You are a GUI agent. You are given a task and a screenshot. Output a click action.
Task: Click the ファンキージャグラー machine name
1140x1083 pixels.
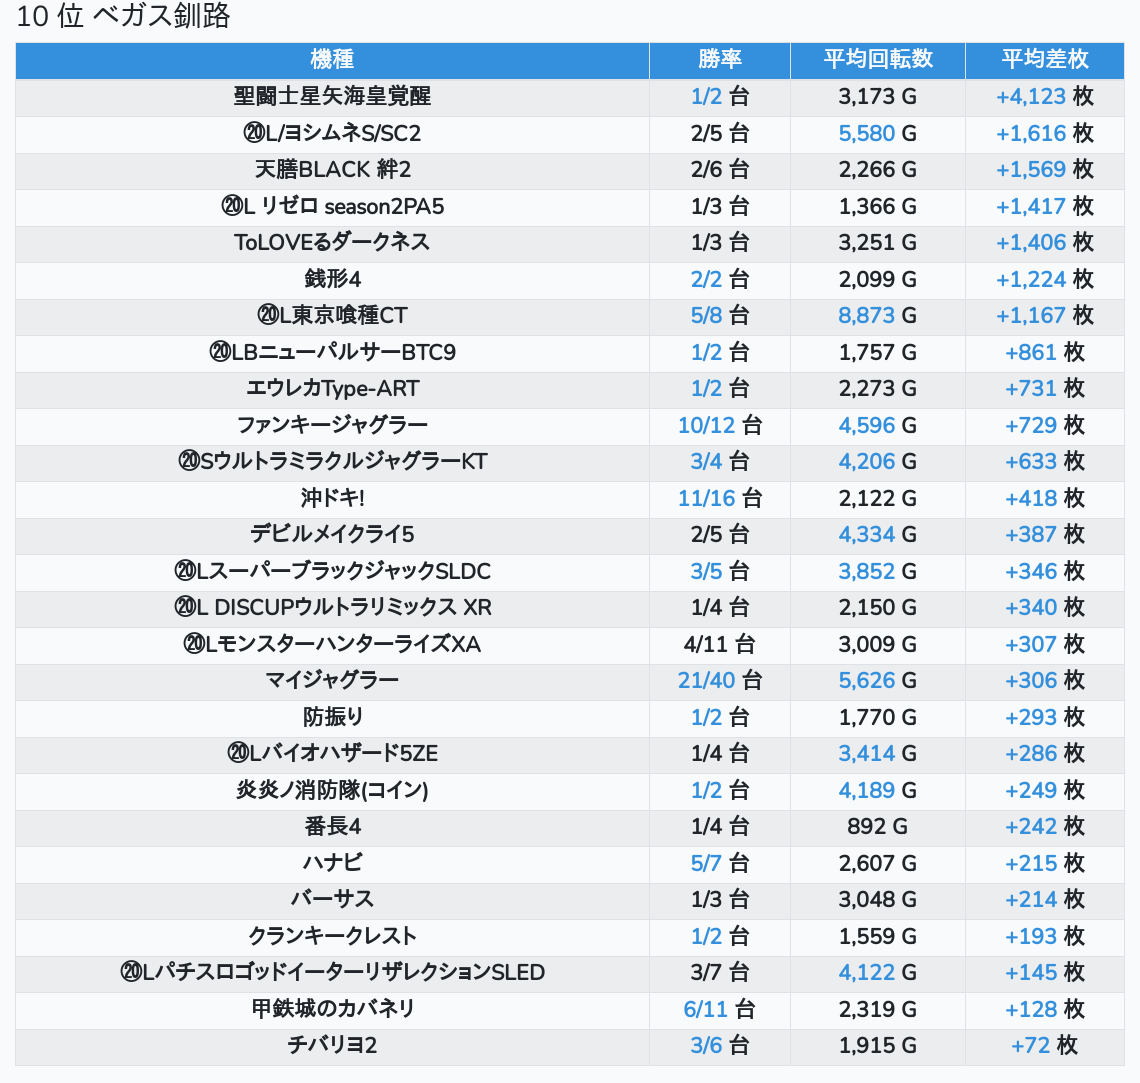point(332,425)
